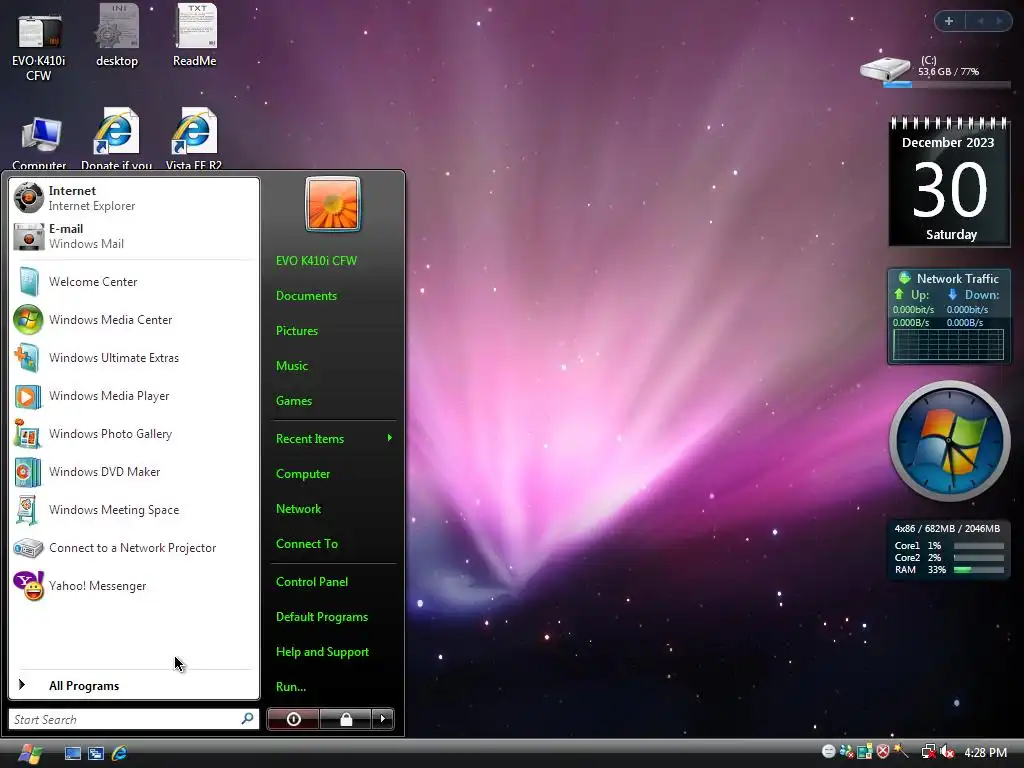The image size is (1024, 768).
Task: Click Switch between windows quick launch icon
Action: pos(96,753)
